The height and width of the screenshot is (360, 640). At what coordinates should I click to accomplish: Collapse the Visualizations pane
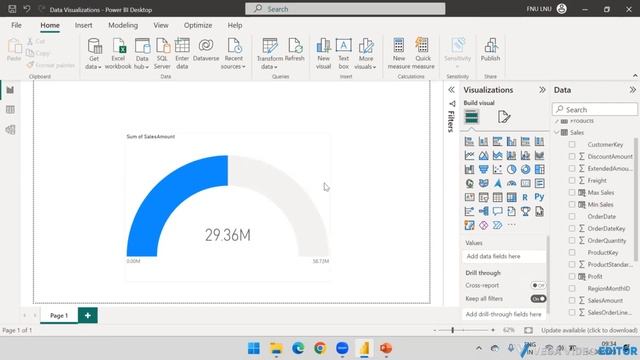point(542,90)
